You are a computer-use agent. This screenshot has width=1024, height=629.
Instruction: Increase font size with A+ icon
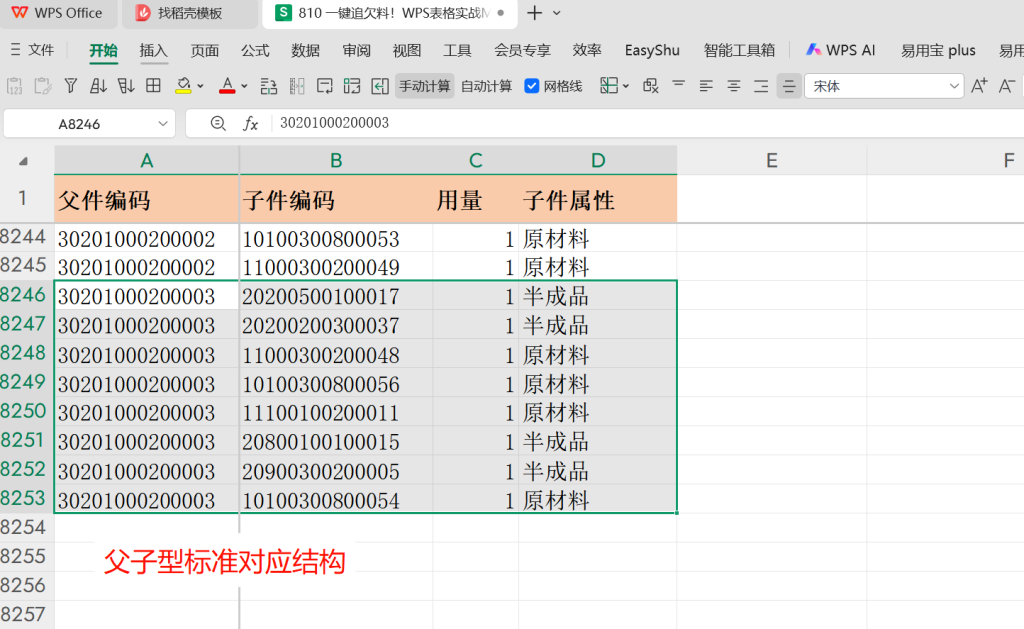[x=979, y=86]
